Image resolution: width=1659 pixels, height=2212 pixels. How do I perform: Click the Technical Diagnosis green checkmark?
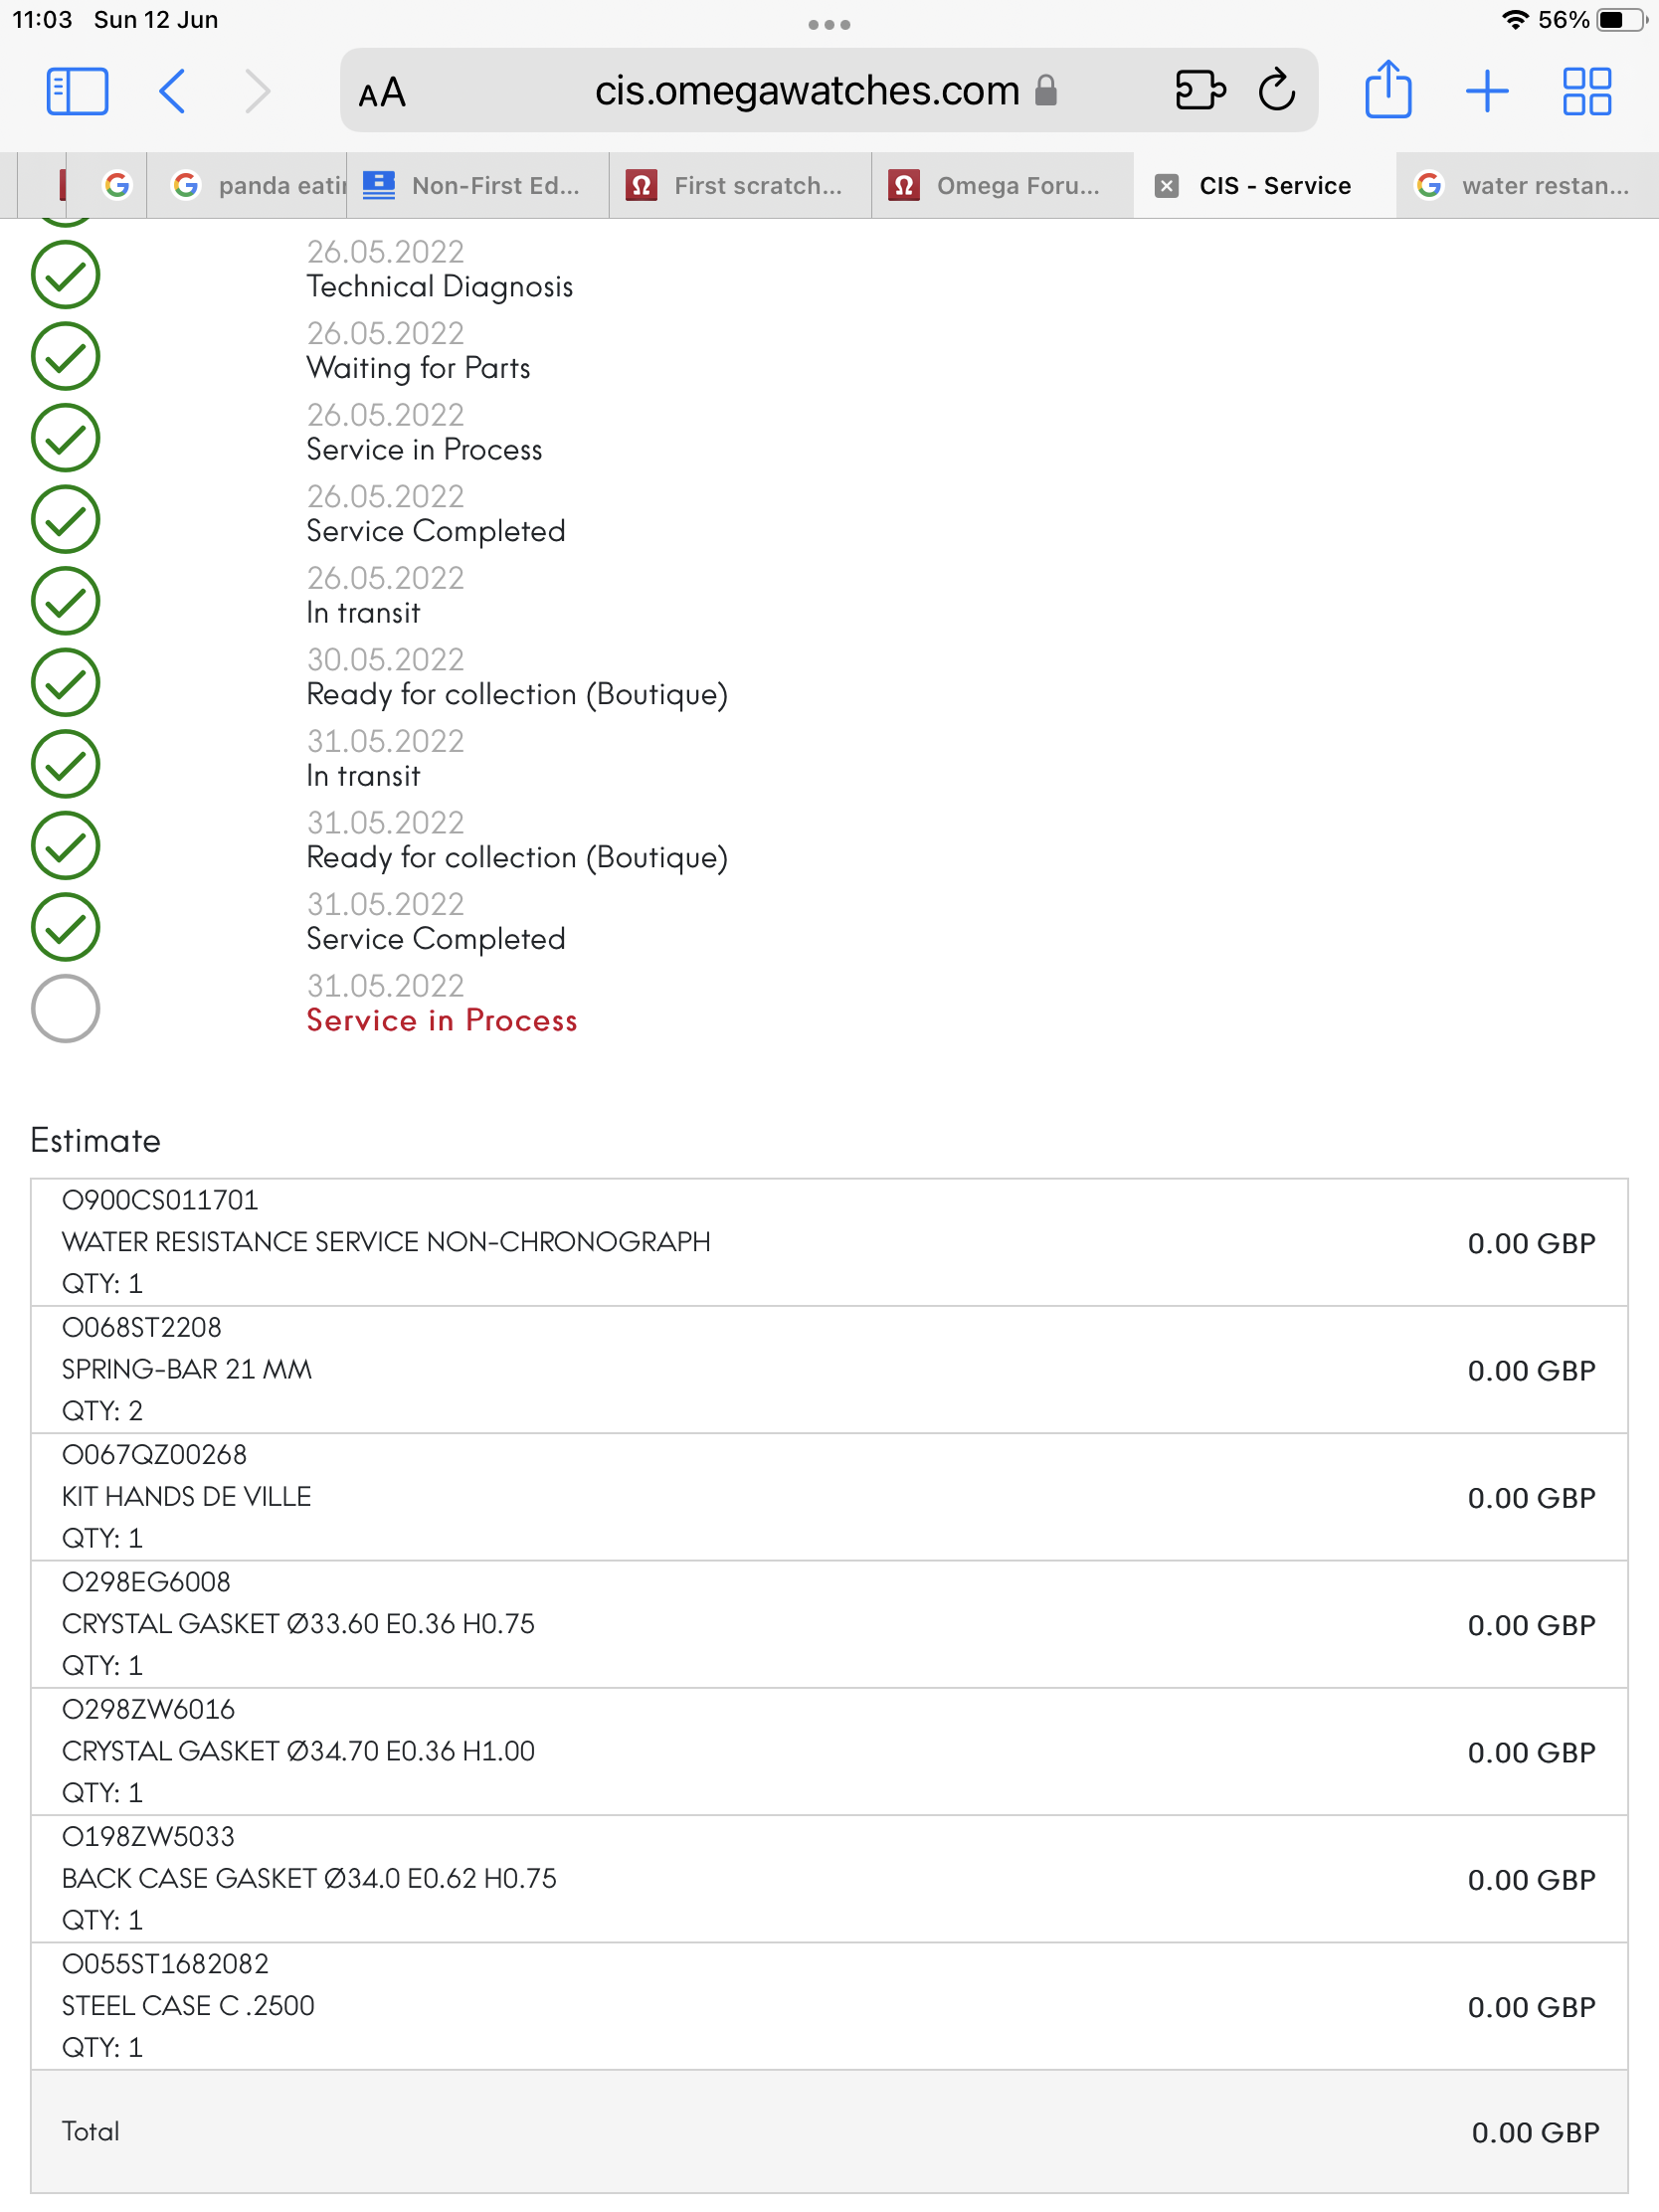point(66,275)
